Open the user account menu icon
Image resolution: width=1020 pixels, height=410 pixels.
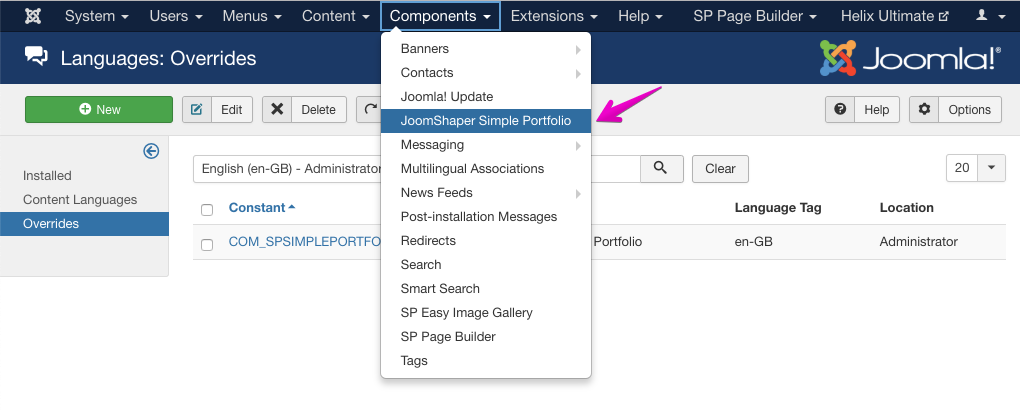[x=988, y=16]
